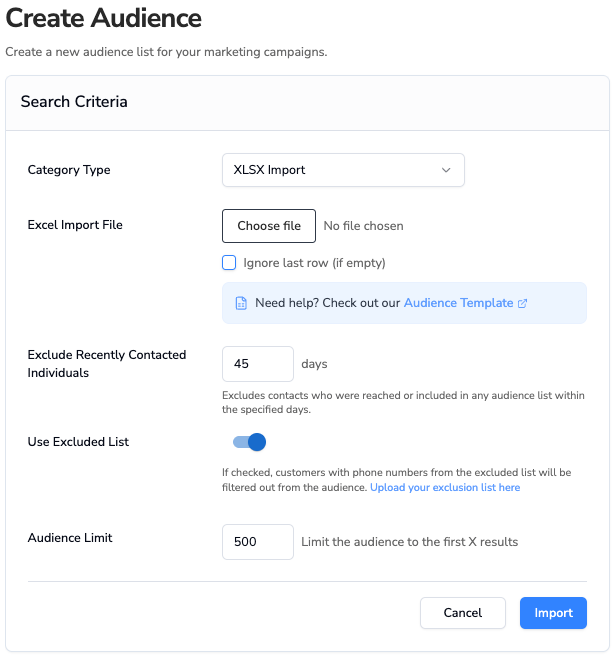
Task: Open 'Upload your exclusion list here' link
Action: (445, 487)
